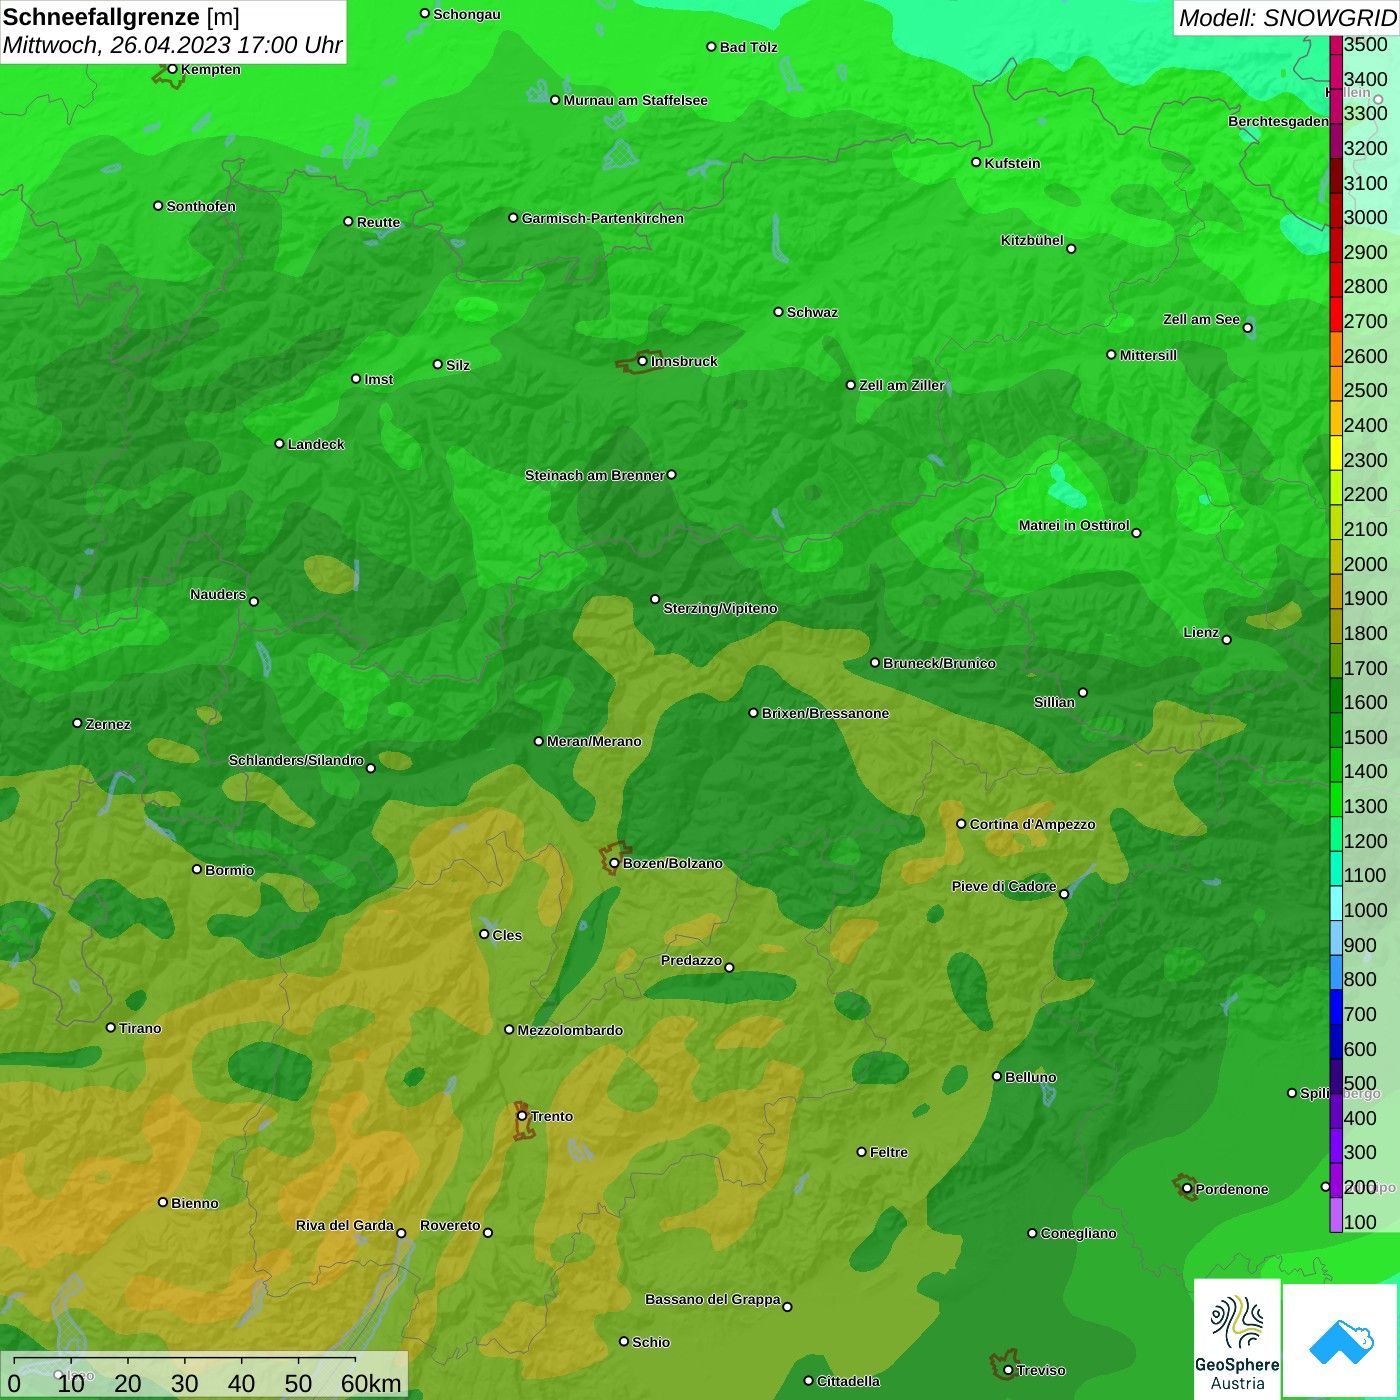Click the blue snow-cloud logo tile
Viewport: 1400px width, 1400px height.
pos(1340,1341)
